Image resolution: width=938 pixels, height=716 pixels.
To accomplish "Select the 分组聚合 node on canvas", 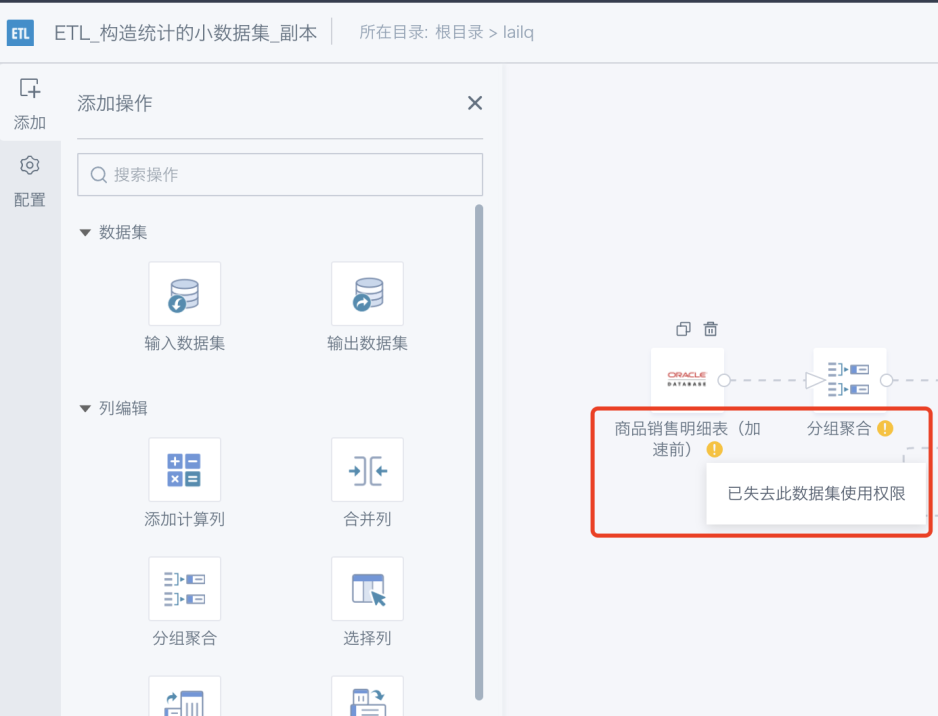I will point(849,380).
